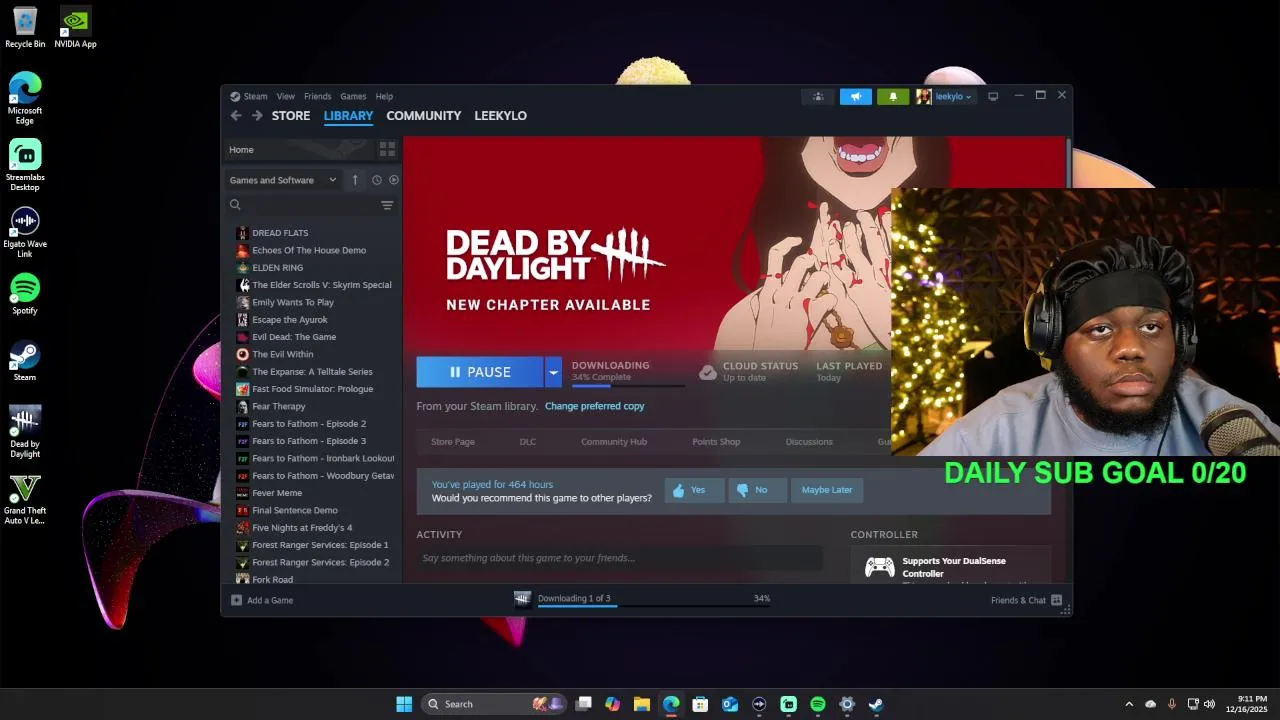The height and width of the screenshot is (720, 1280).
Task: Click the forward navigation arrow in Steam
Action: pos(257,116)
